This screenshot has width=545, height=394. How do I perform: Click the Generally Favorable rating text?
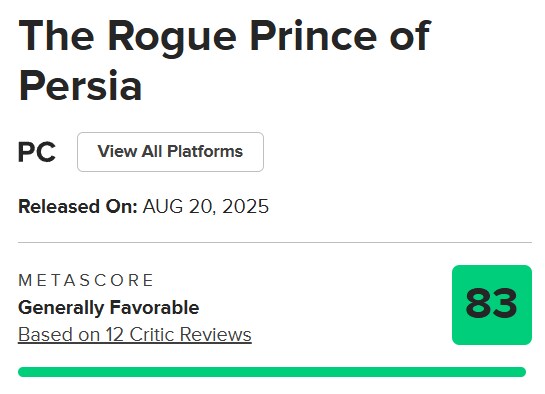[108, 307]
